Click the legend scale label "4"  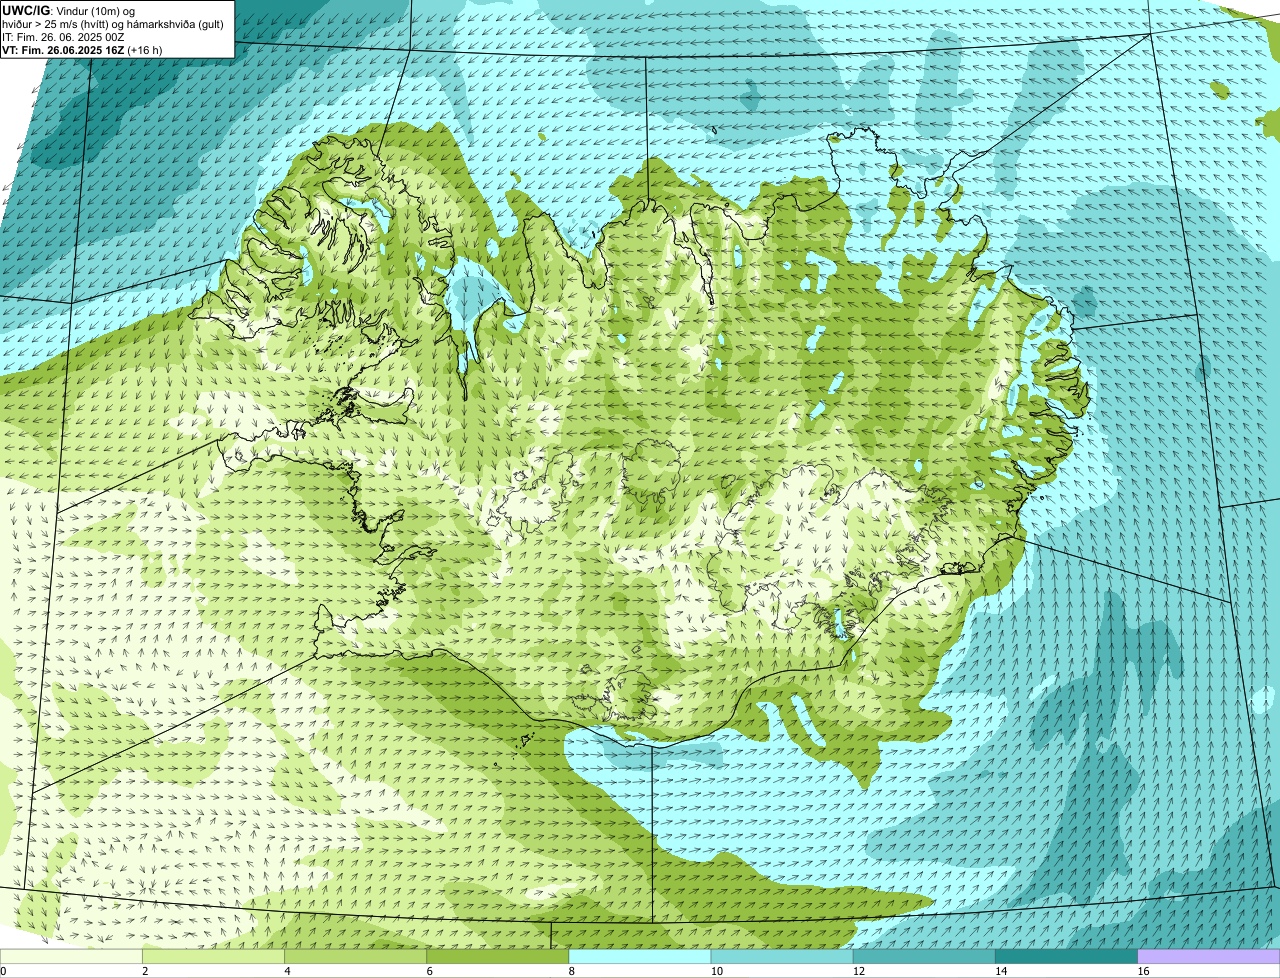point(287,971)
